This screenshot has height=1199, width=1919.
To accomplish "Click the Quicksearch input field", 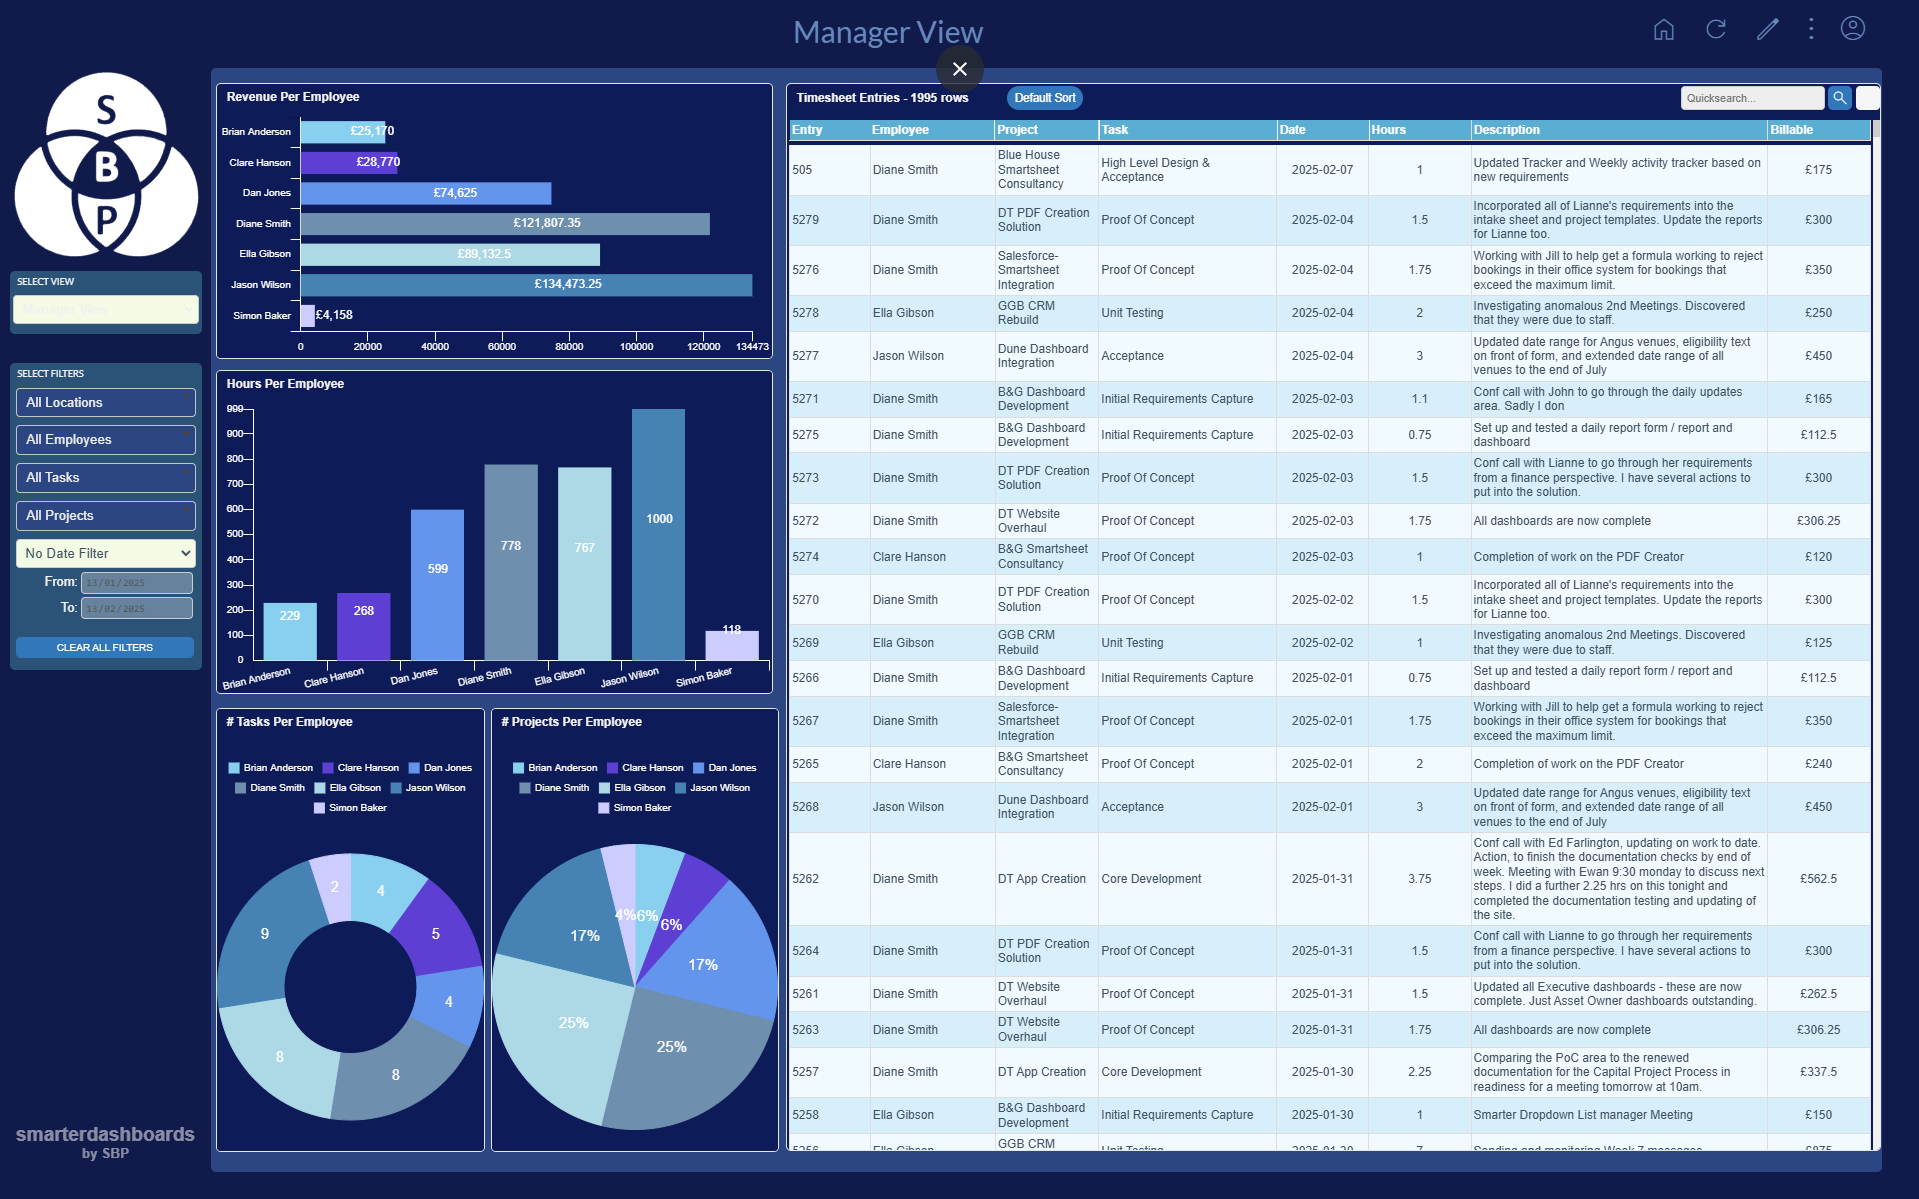I will pyautogui.click(x=1751, y=98).
